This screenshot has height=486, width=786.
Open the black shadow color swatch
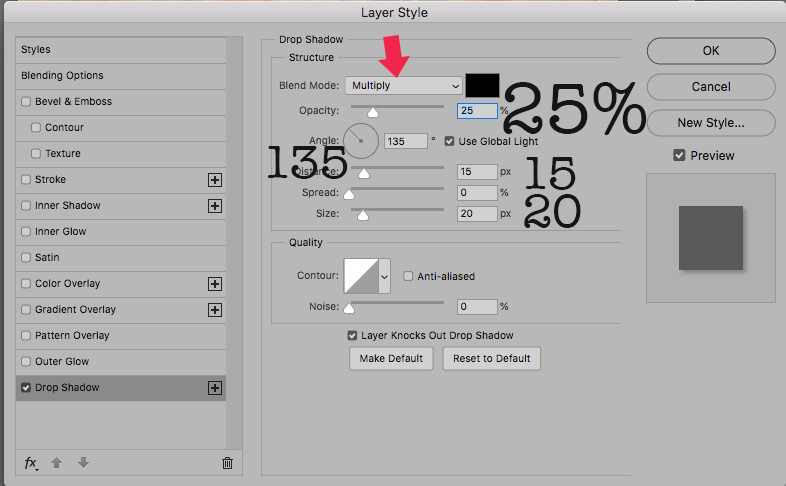tap(482, 85)
